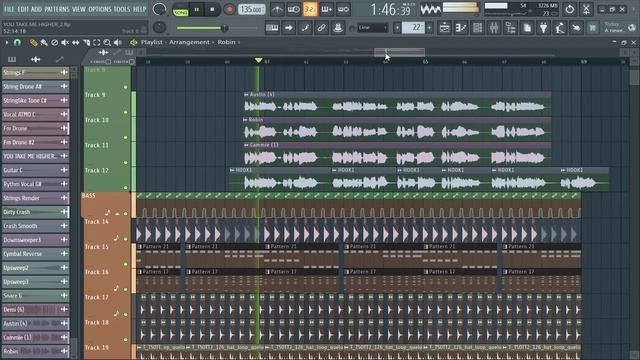
Task: Select the Paint brush tool
Action: coord(44,42)
